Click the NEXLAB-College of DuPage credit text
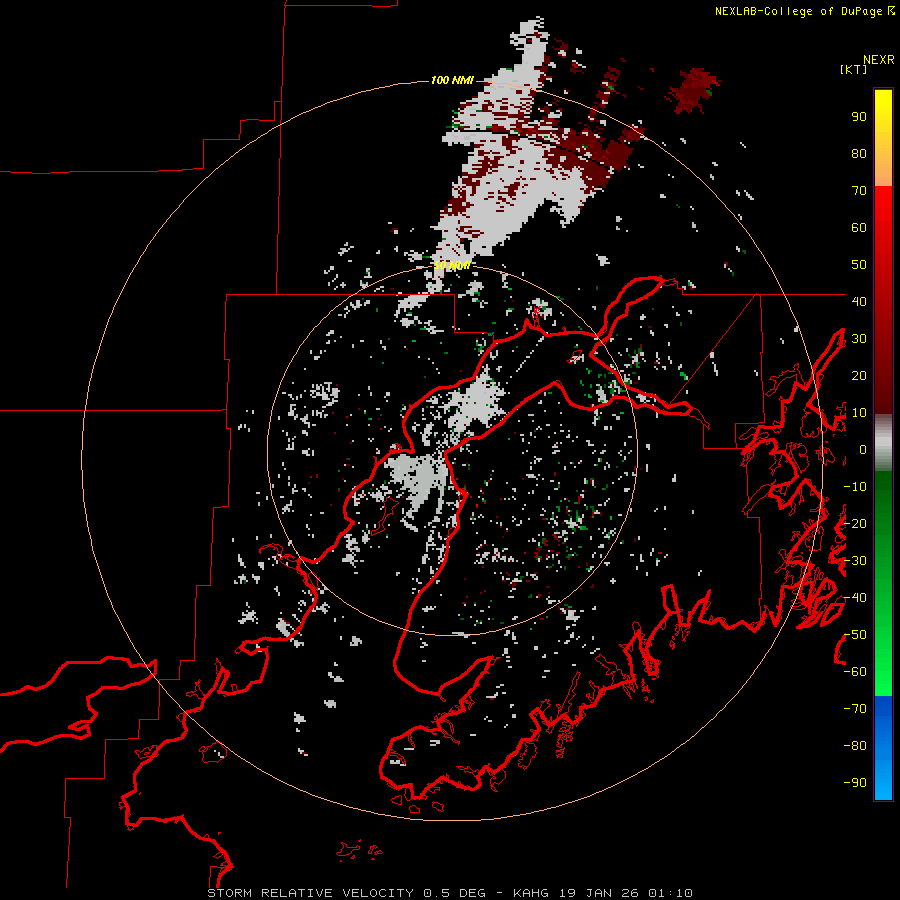Image resolution: width=900 pixels, height=900 pixels. pyautogui.click(x=798, y=11)
